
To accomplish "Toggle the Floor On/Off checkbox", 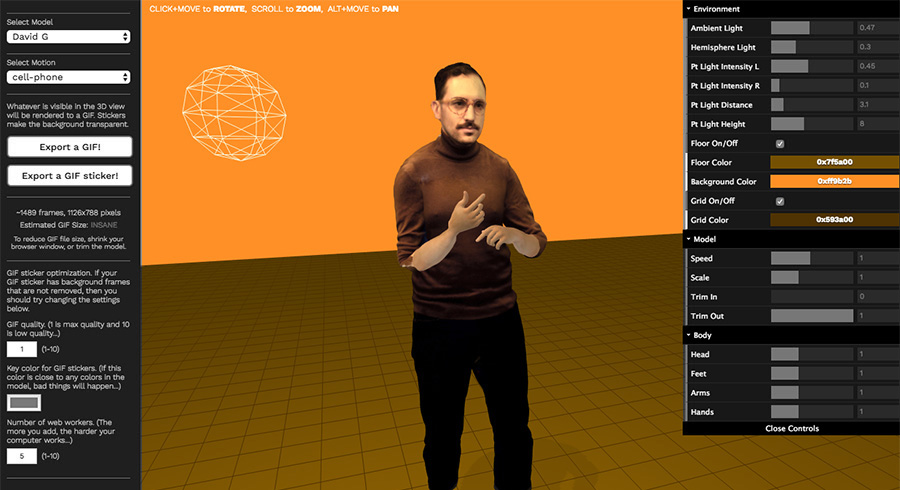I will [x=780, y=144].
